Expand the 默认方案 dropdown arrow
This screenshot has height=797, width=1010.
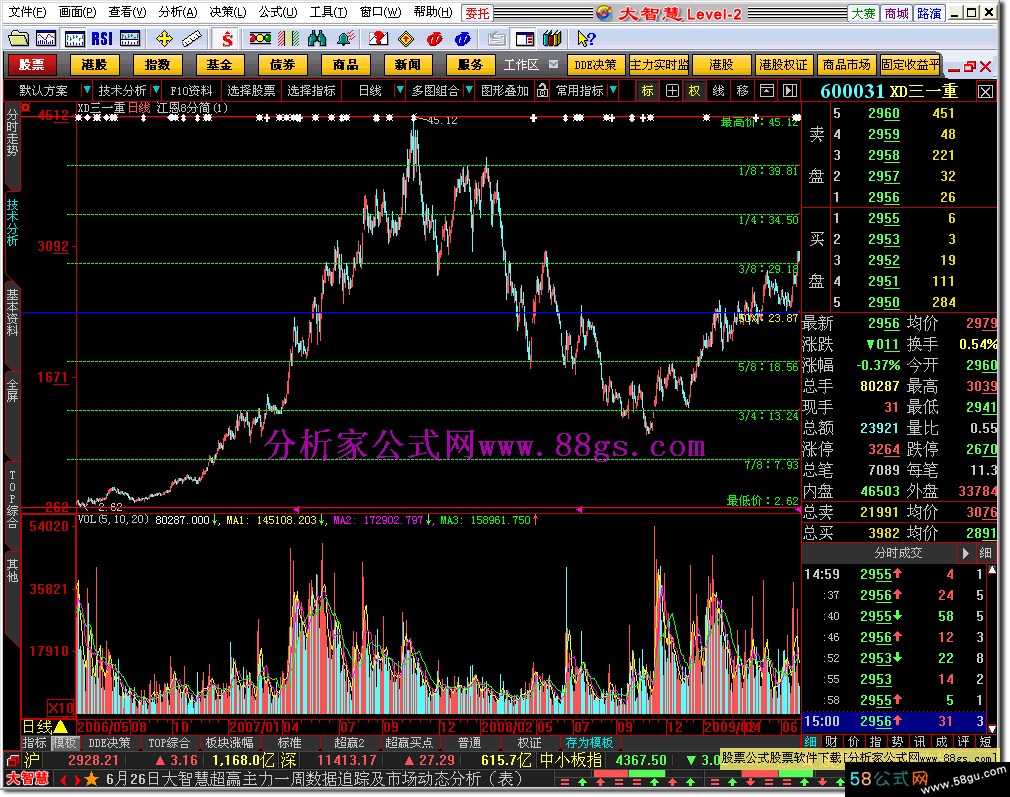coord(86,90)
